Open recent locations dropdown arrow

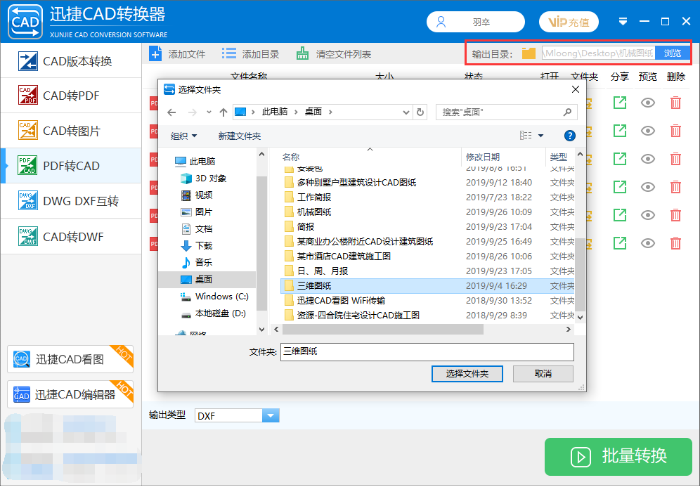coord(209,112)
